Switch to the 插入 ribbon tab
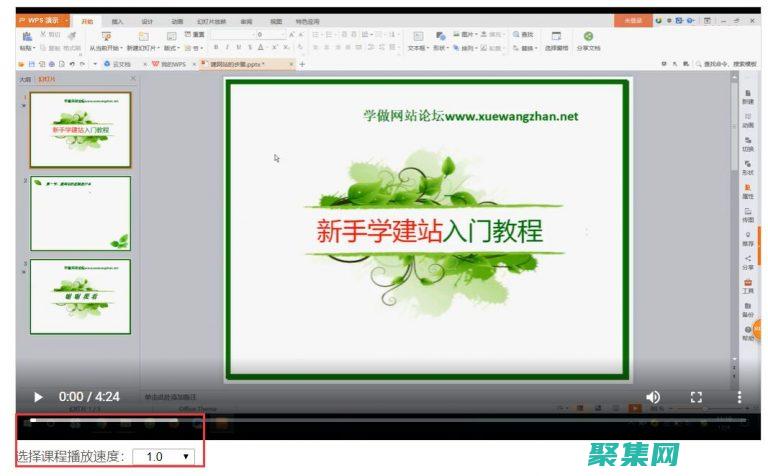This screenshot has height=476, width=768. [x=118, y=20]
